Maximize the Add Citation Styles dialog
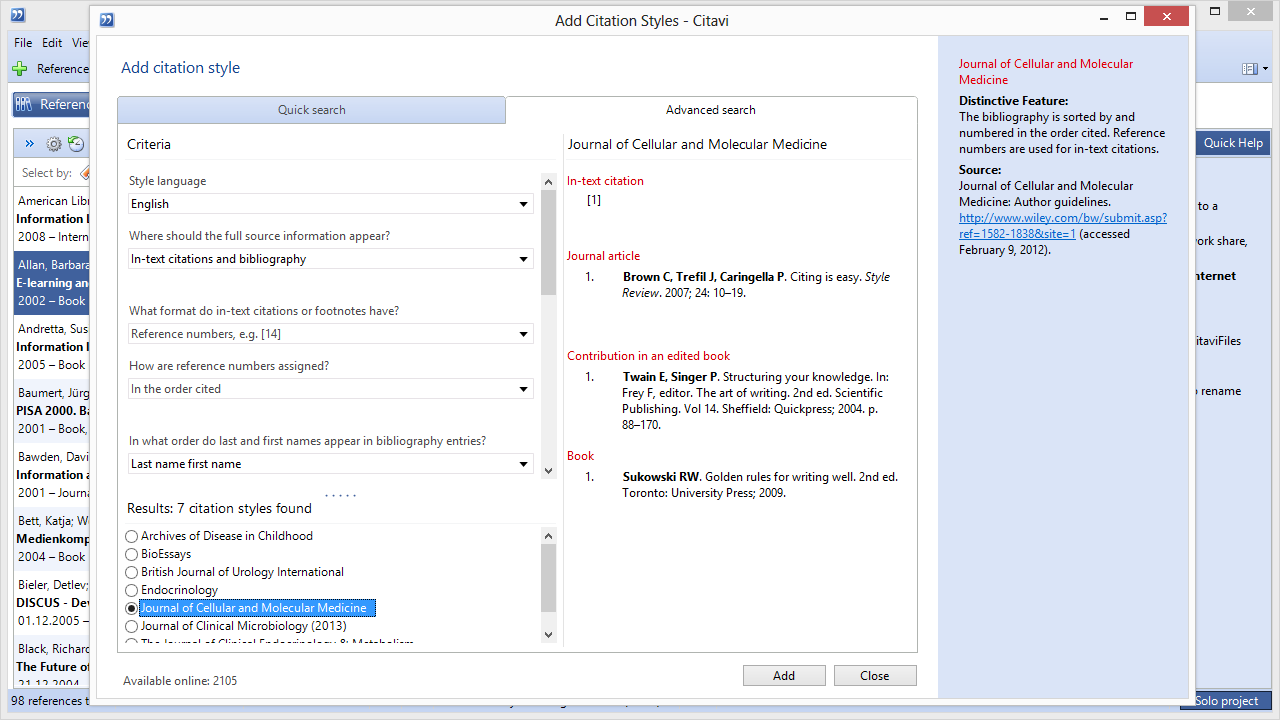1280x720 pixels. tap(1131, 17)
